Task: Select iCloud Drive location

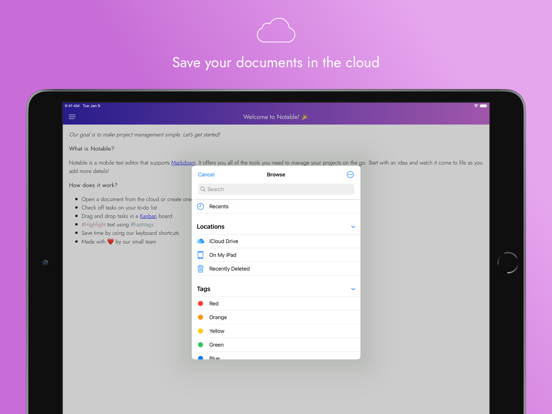Action: click(276, 241)
